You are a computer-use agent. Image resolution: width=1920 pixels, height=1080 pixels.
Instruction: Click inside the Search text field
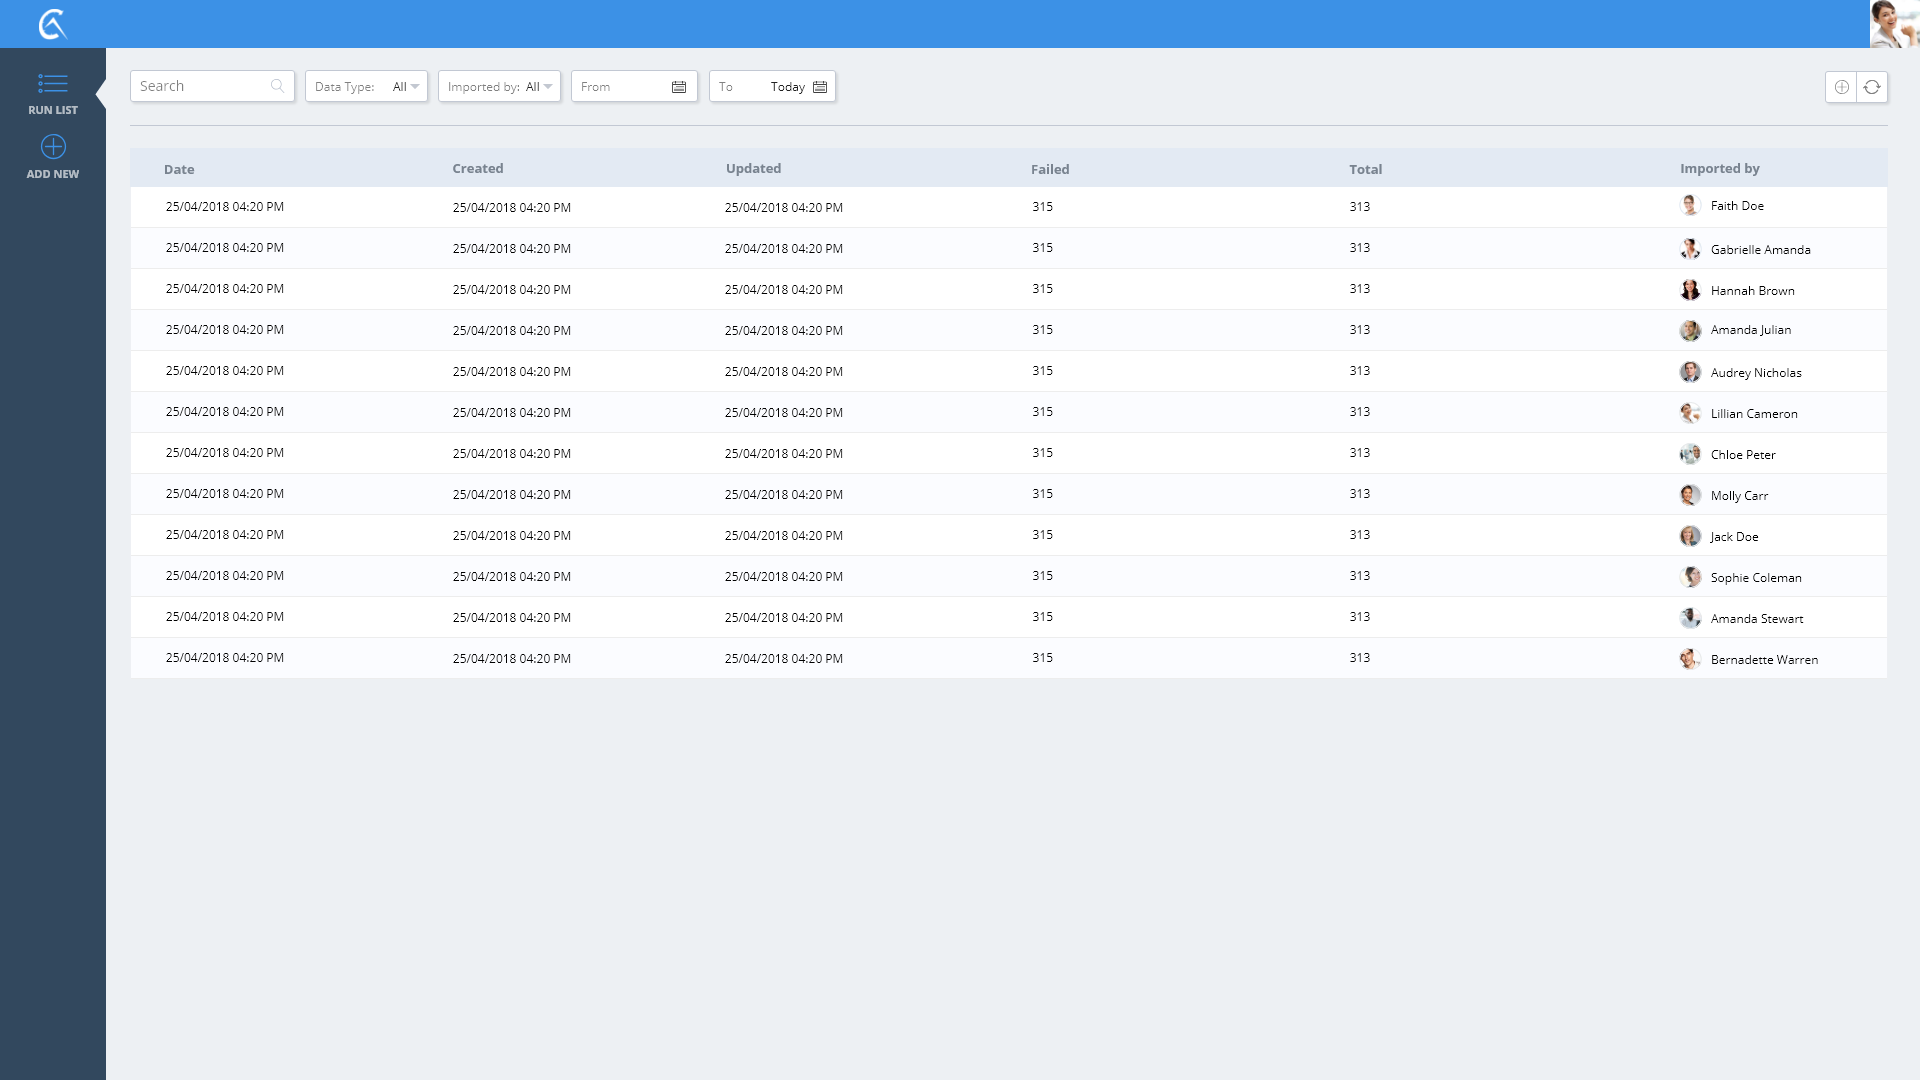click(200, 86)
